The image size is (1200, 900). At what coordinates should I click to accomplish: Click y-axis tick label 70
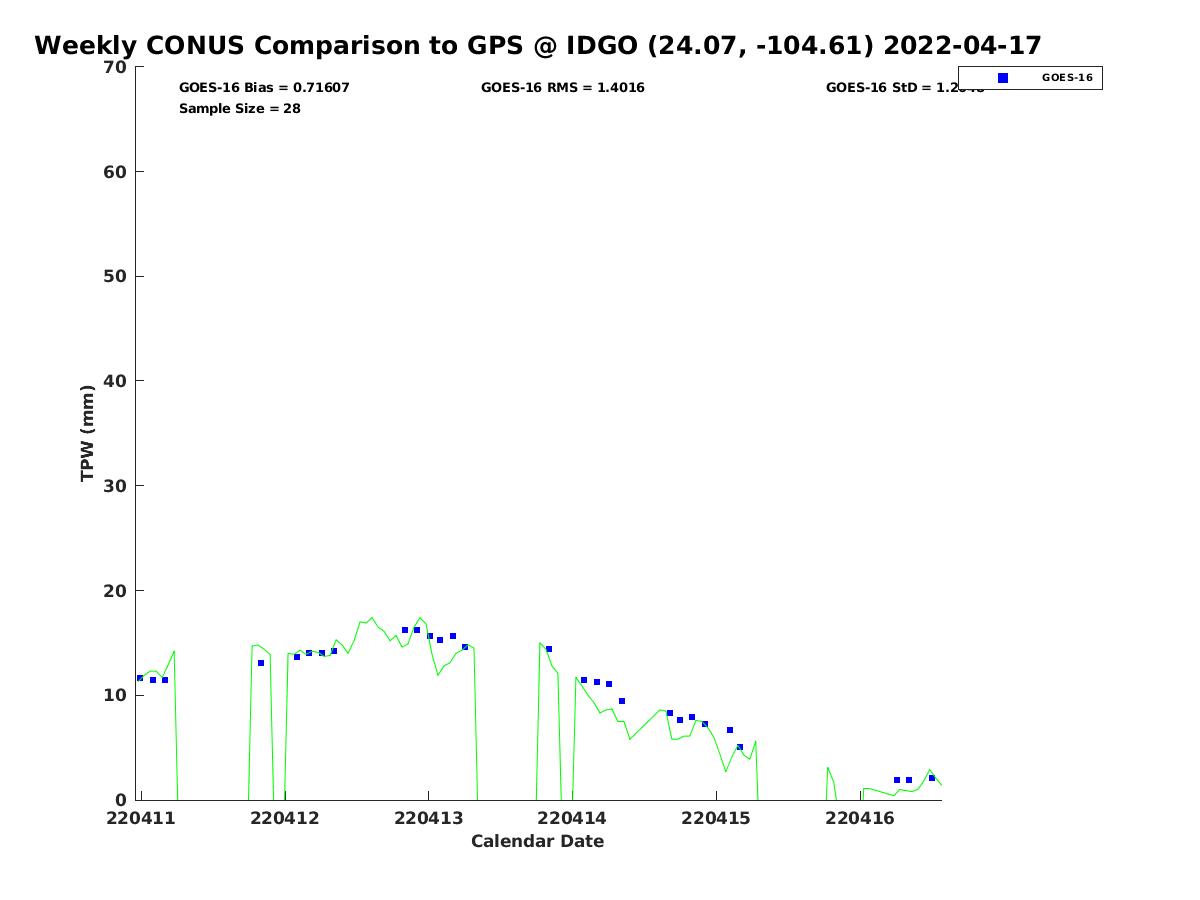[116, 67]
